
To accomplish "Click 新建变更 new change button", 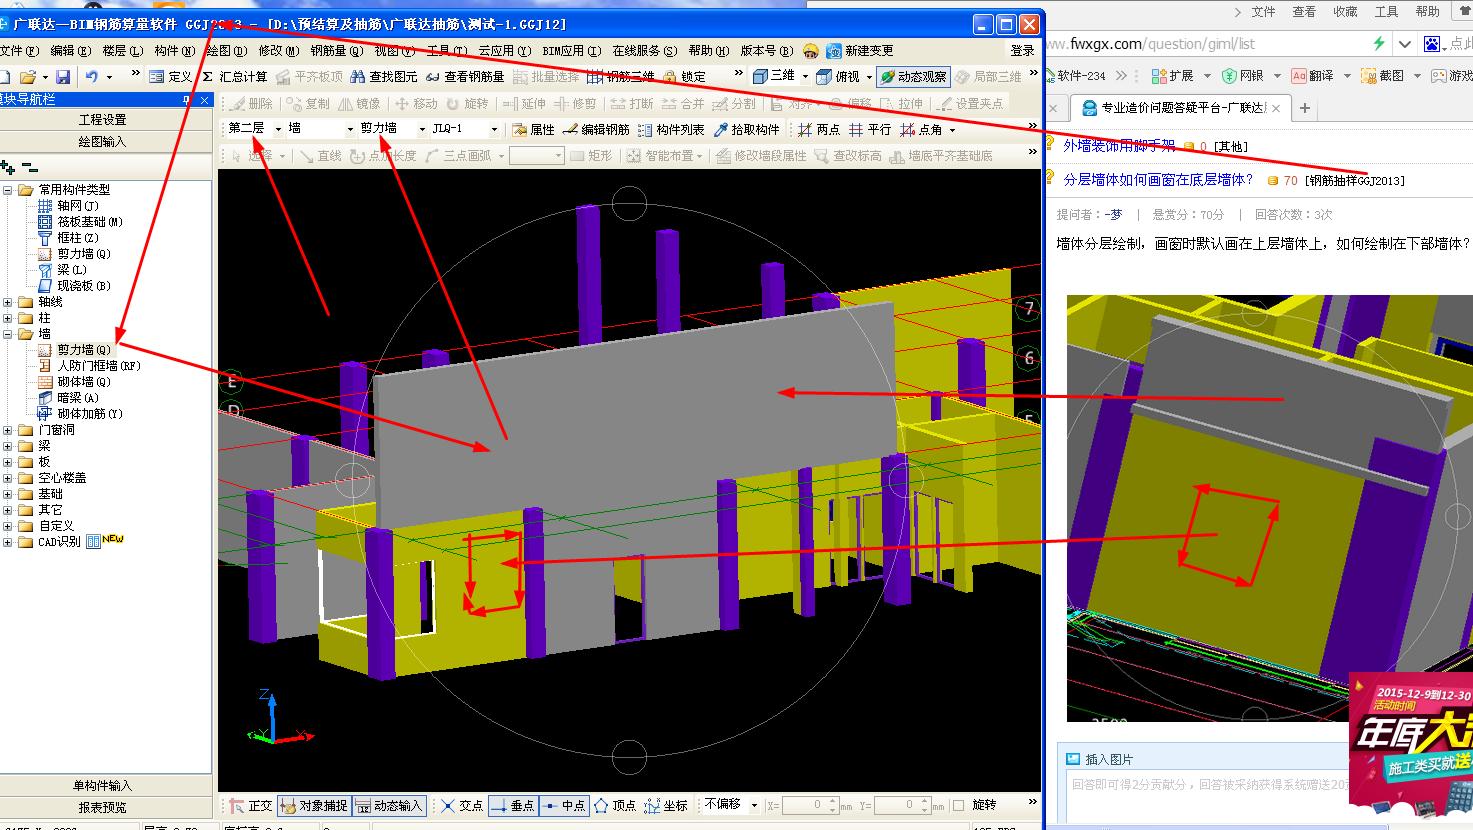I will coord(859,50).
